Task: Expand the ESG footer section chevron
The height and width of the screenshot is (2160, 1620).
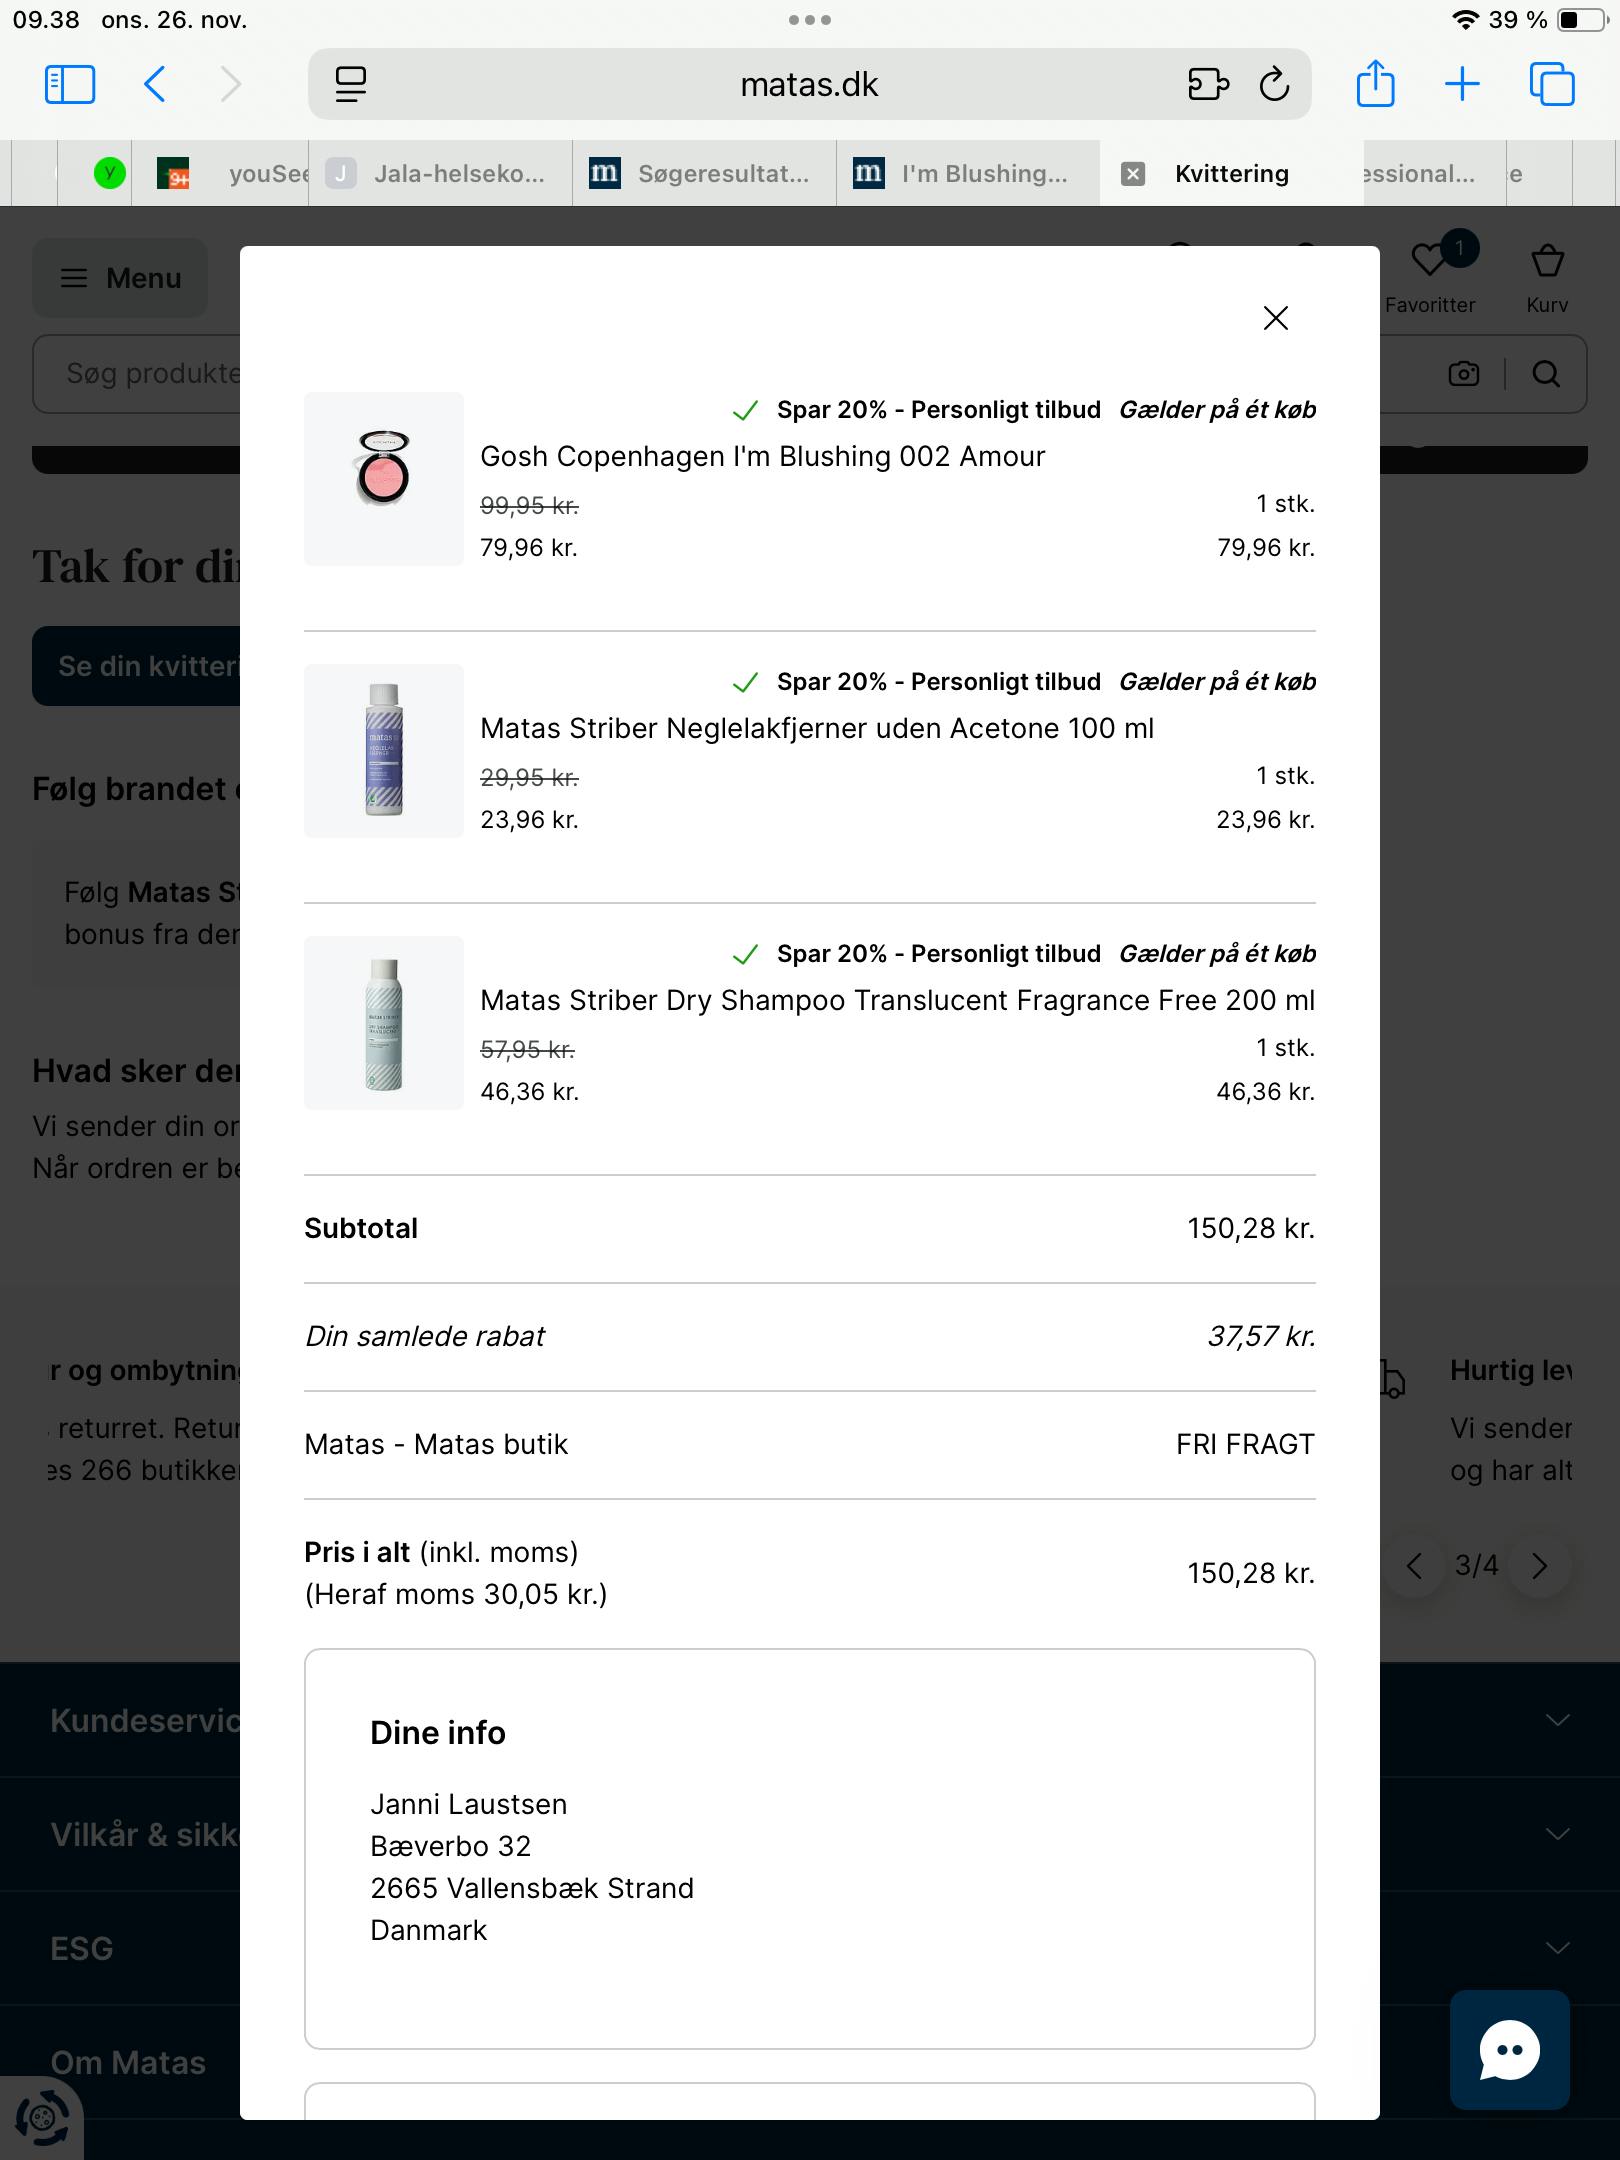Action: point(1557,1948)
